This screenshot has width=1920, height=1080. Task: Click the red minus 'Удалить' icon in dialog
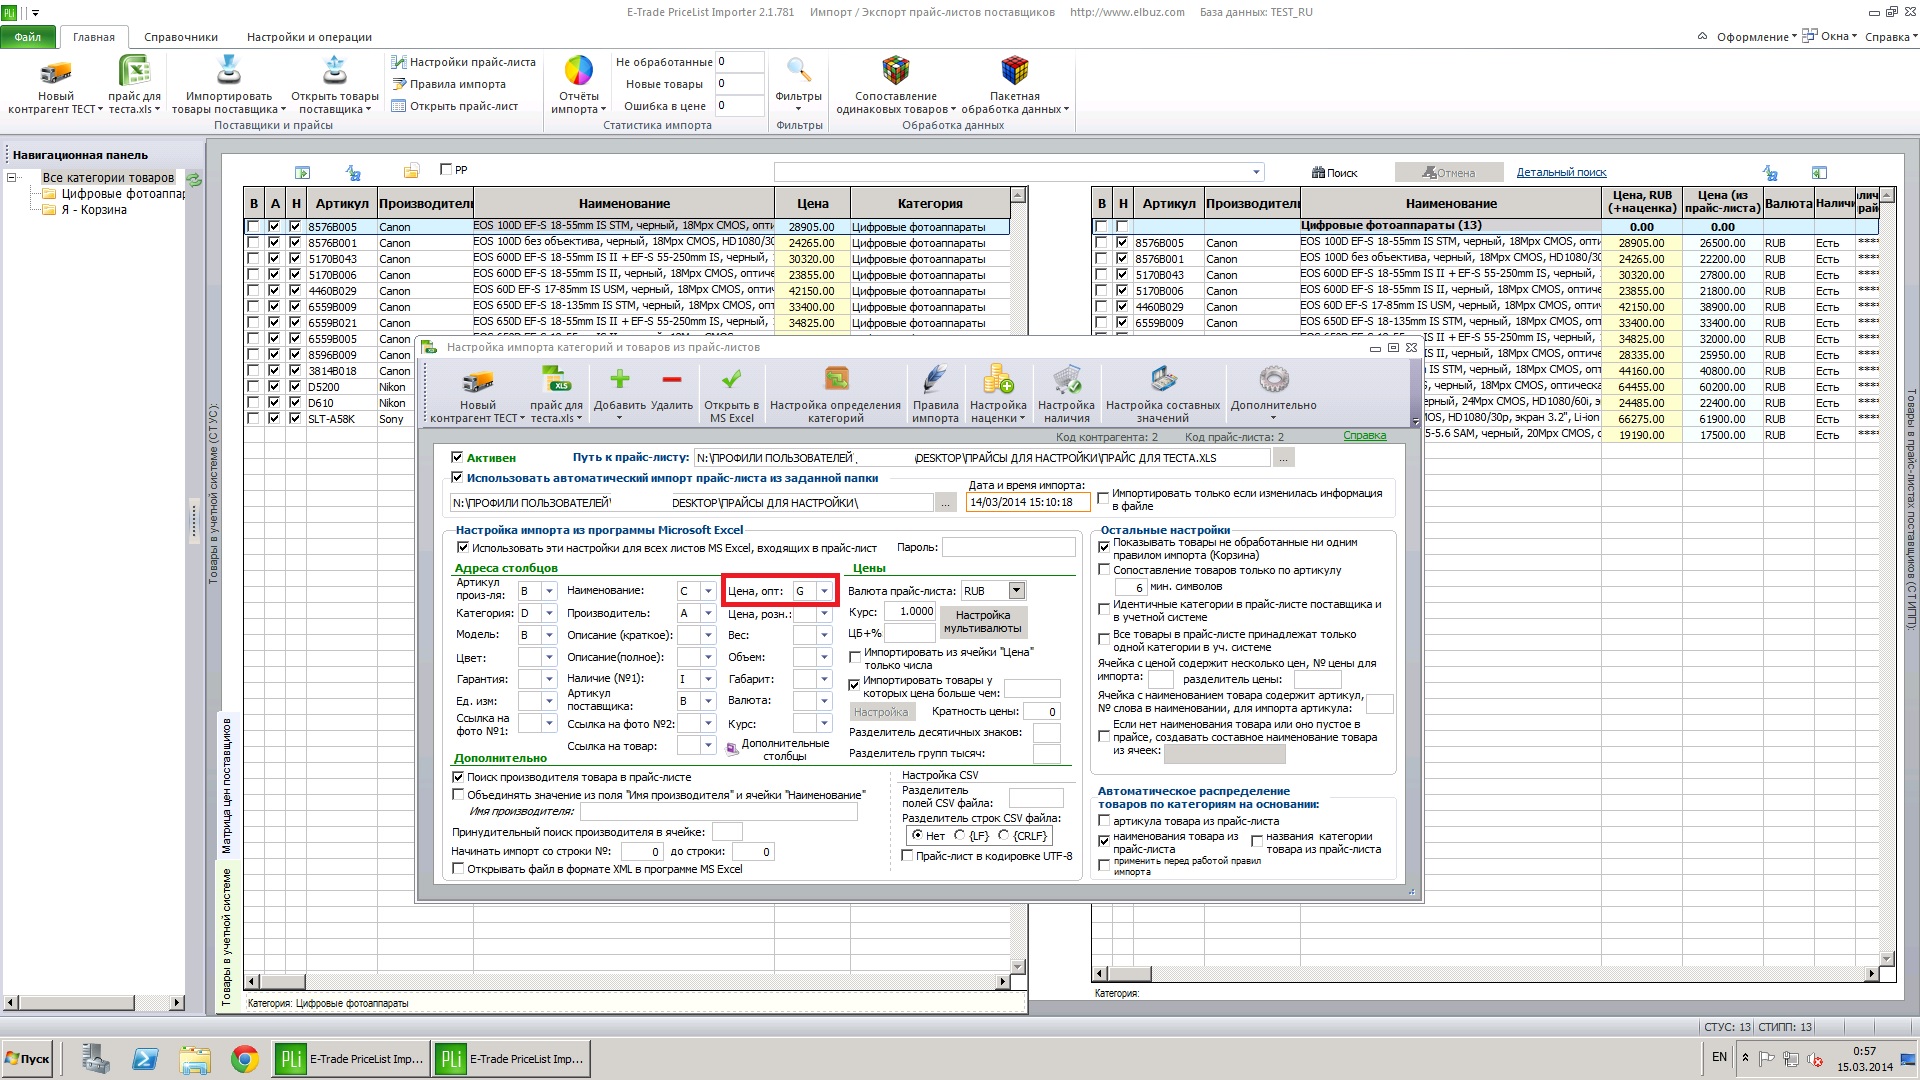(672, 380)
